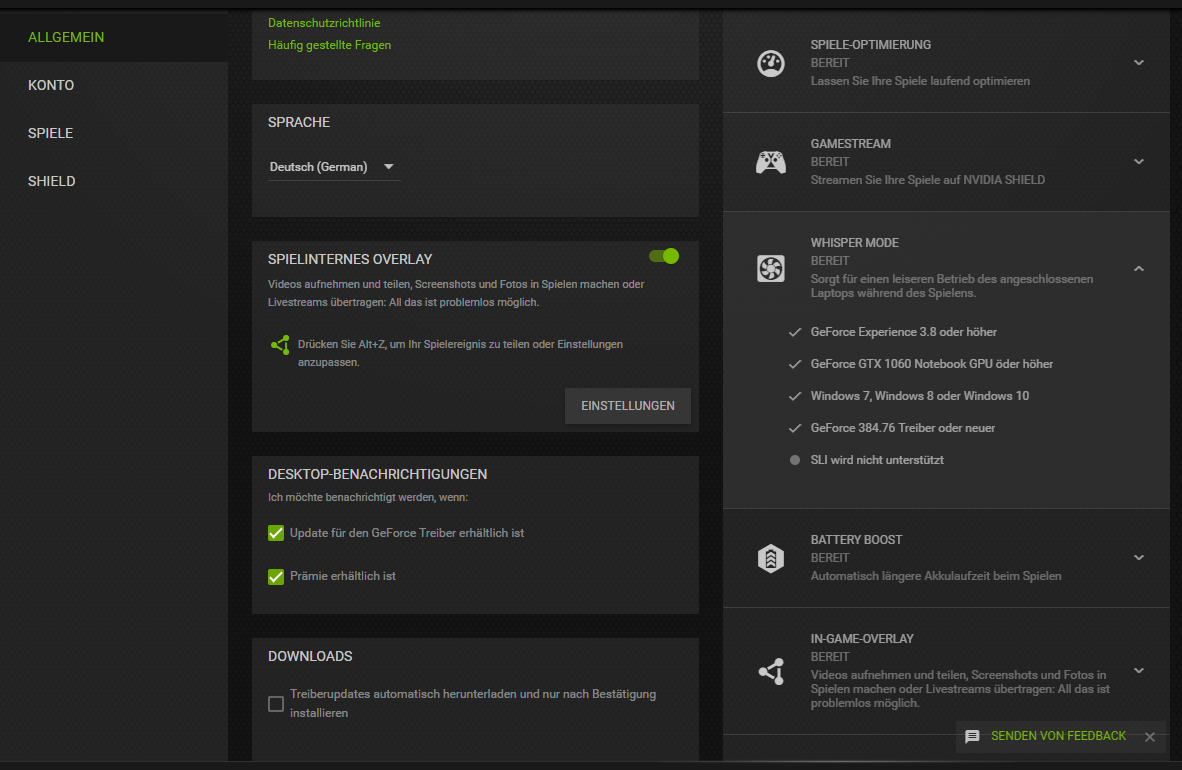Click the checkmark next to GeForce Experience 3.8
The height and width of the screenshot is (770, 1182).
click(795, 332)
